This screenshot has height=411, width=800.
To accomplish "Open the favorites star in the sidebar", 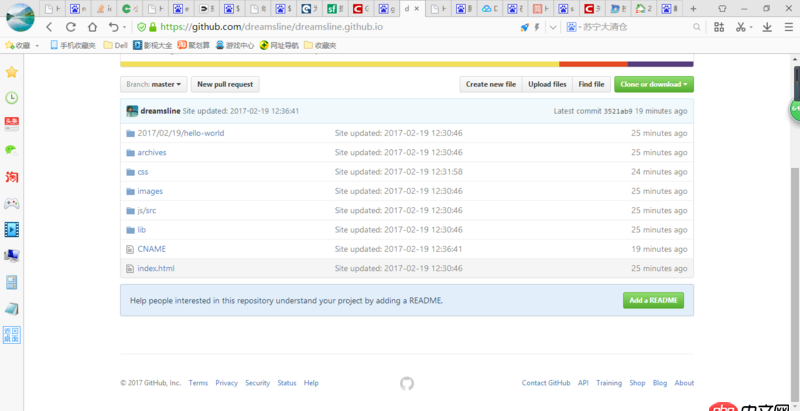I will 12,72.
